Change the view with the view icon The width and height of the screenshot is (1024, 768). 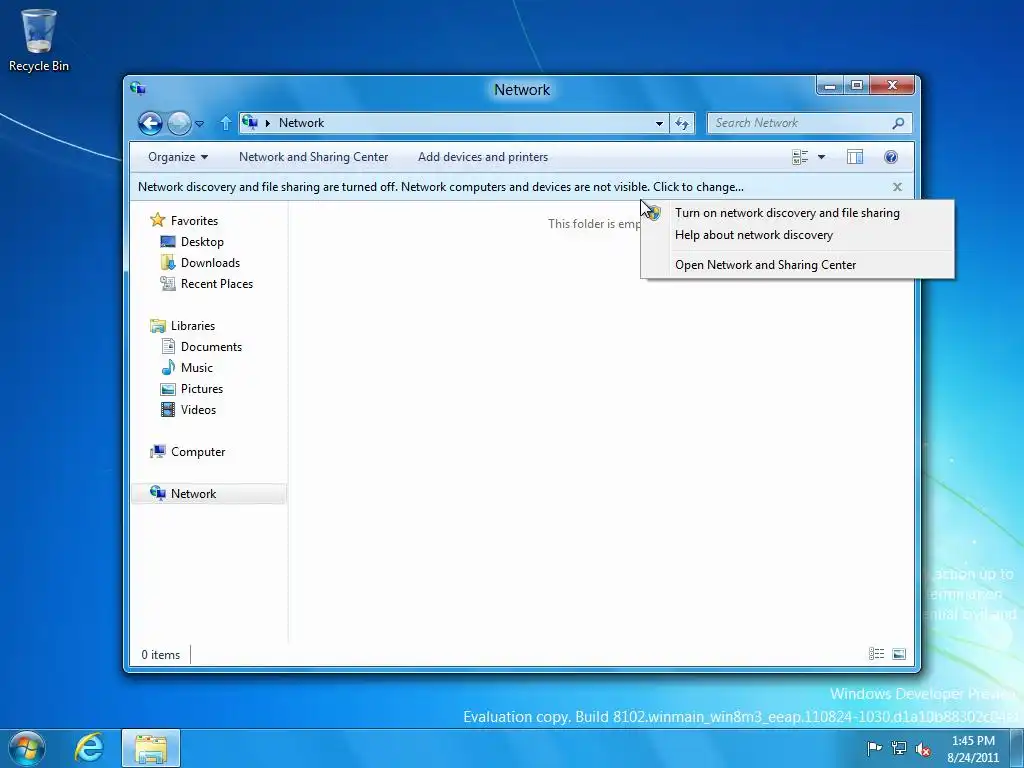pyautogui.click(x=800, y=157)
